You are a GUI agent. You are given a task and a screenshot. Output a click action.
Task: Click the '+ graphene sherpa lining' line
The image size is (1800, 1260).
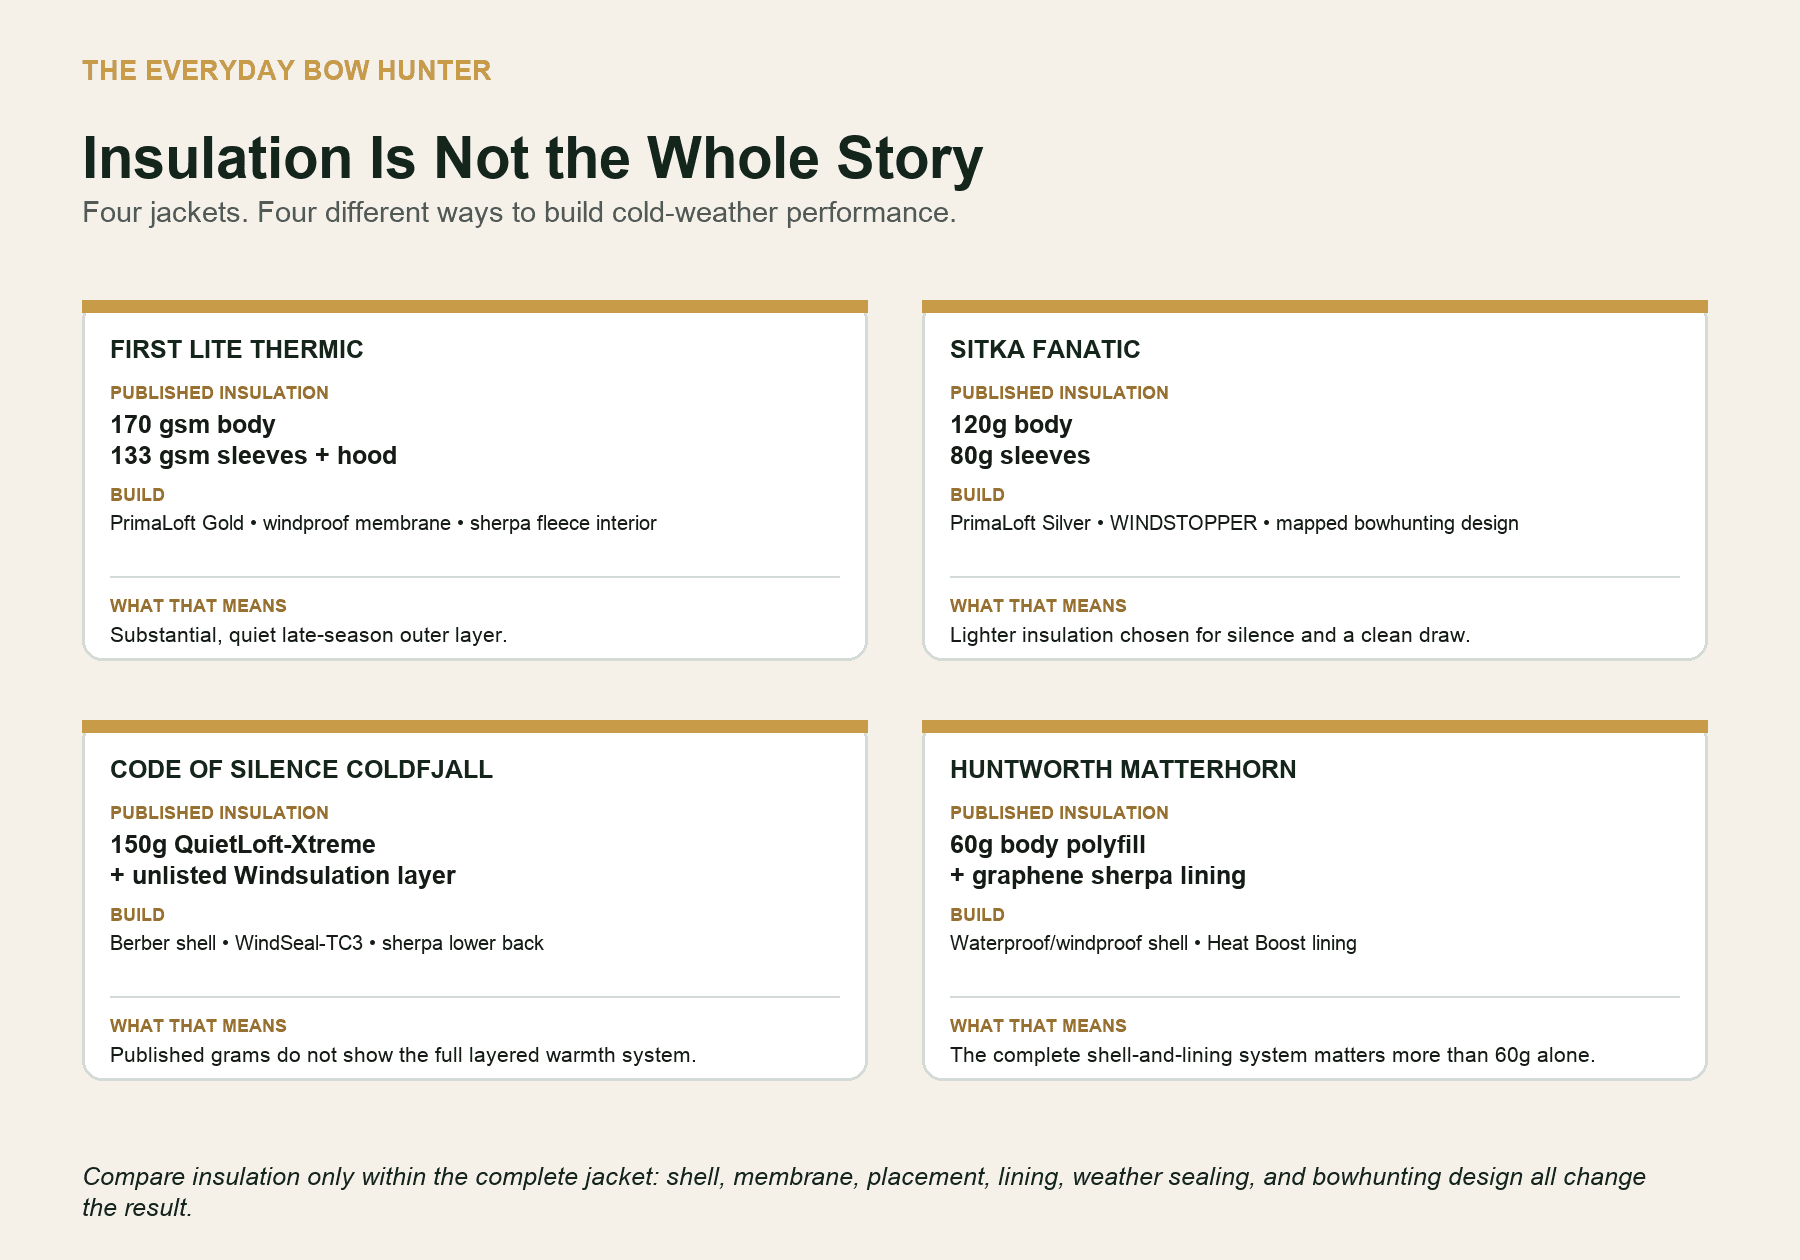(x=1098, y=876)
